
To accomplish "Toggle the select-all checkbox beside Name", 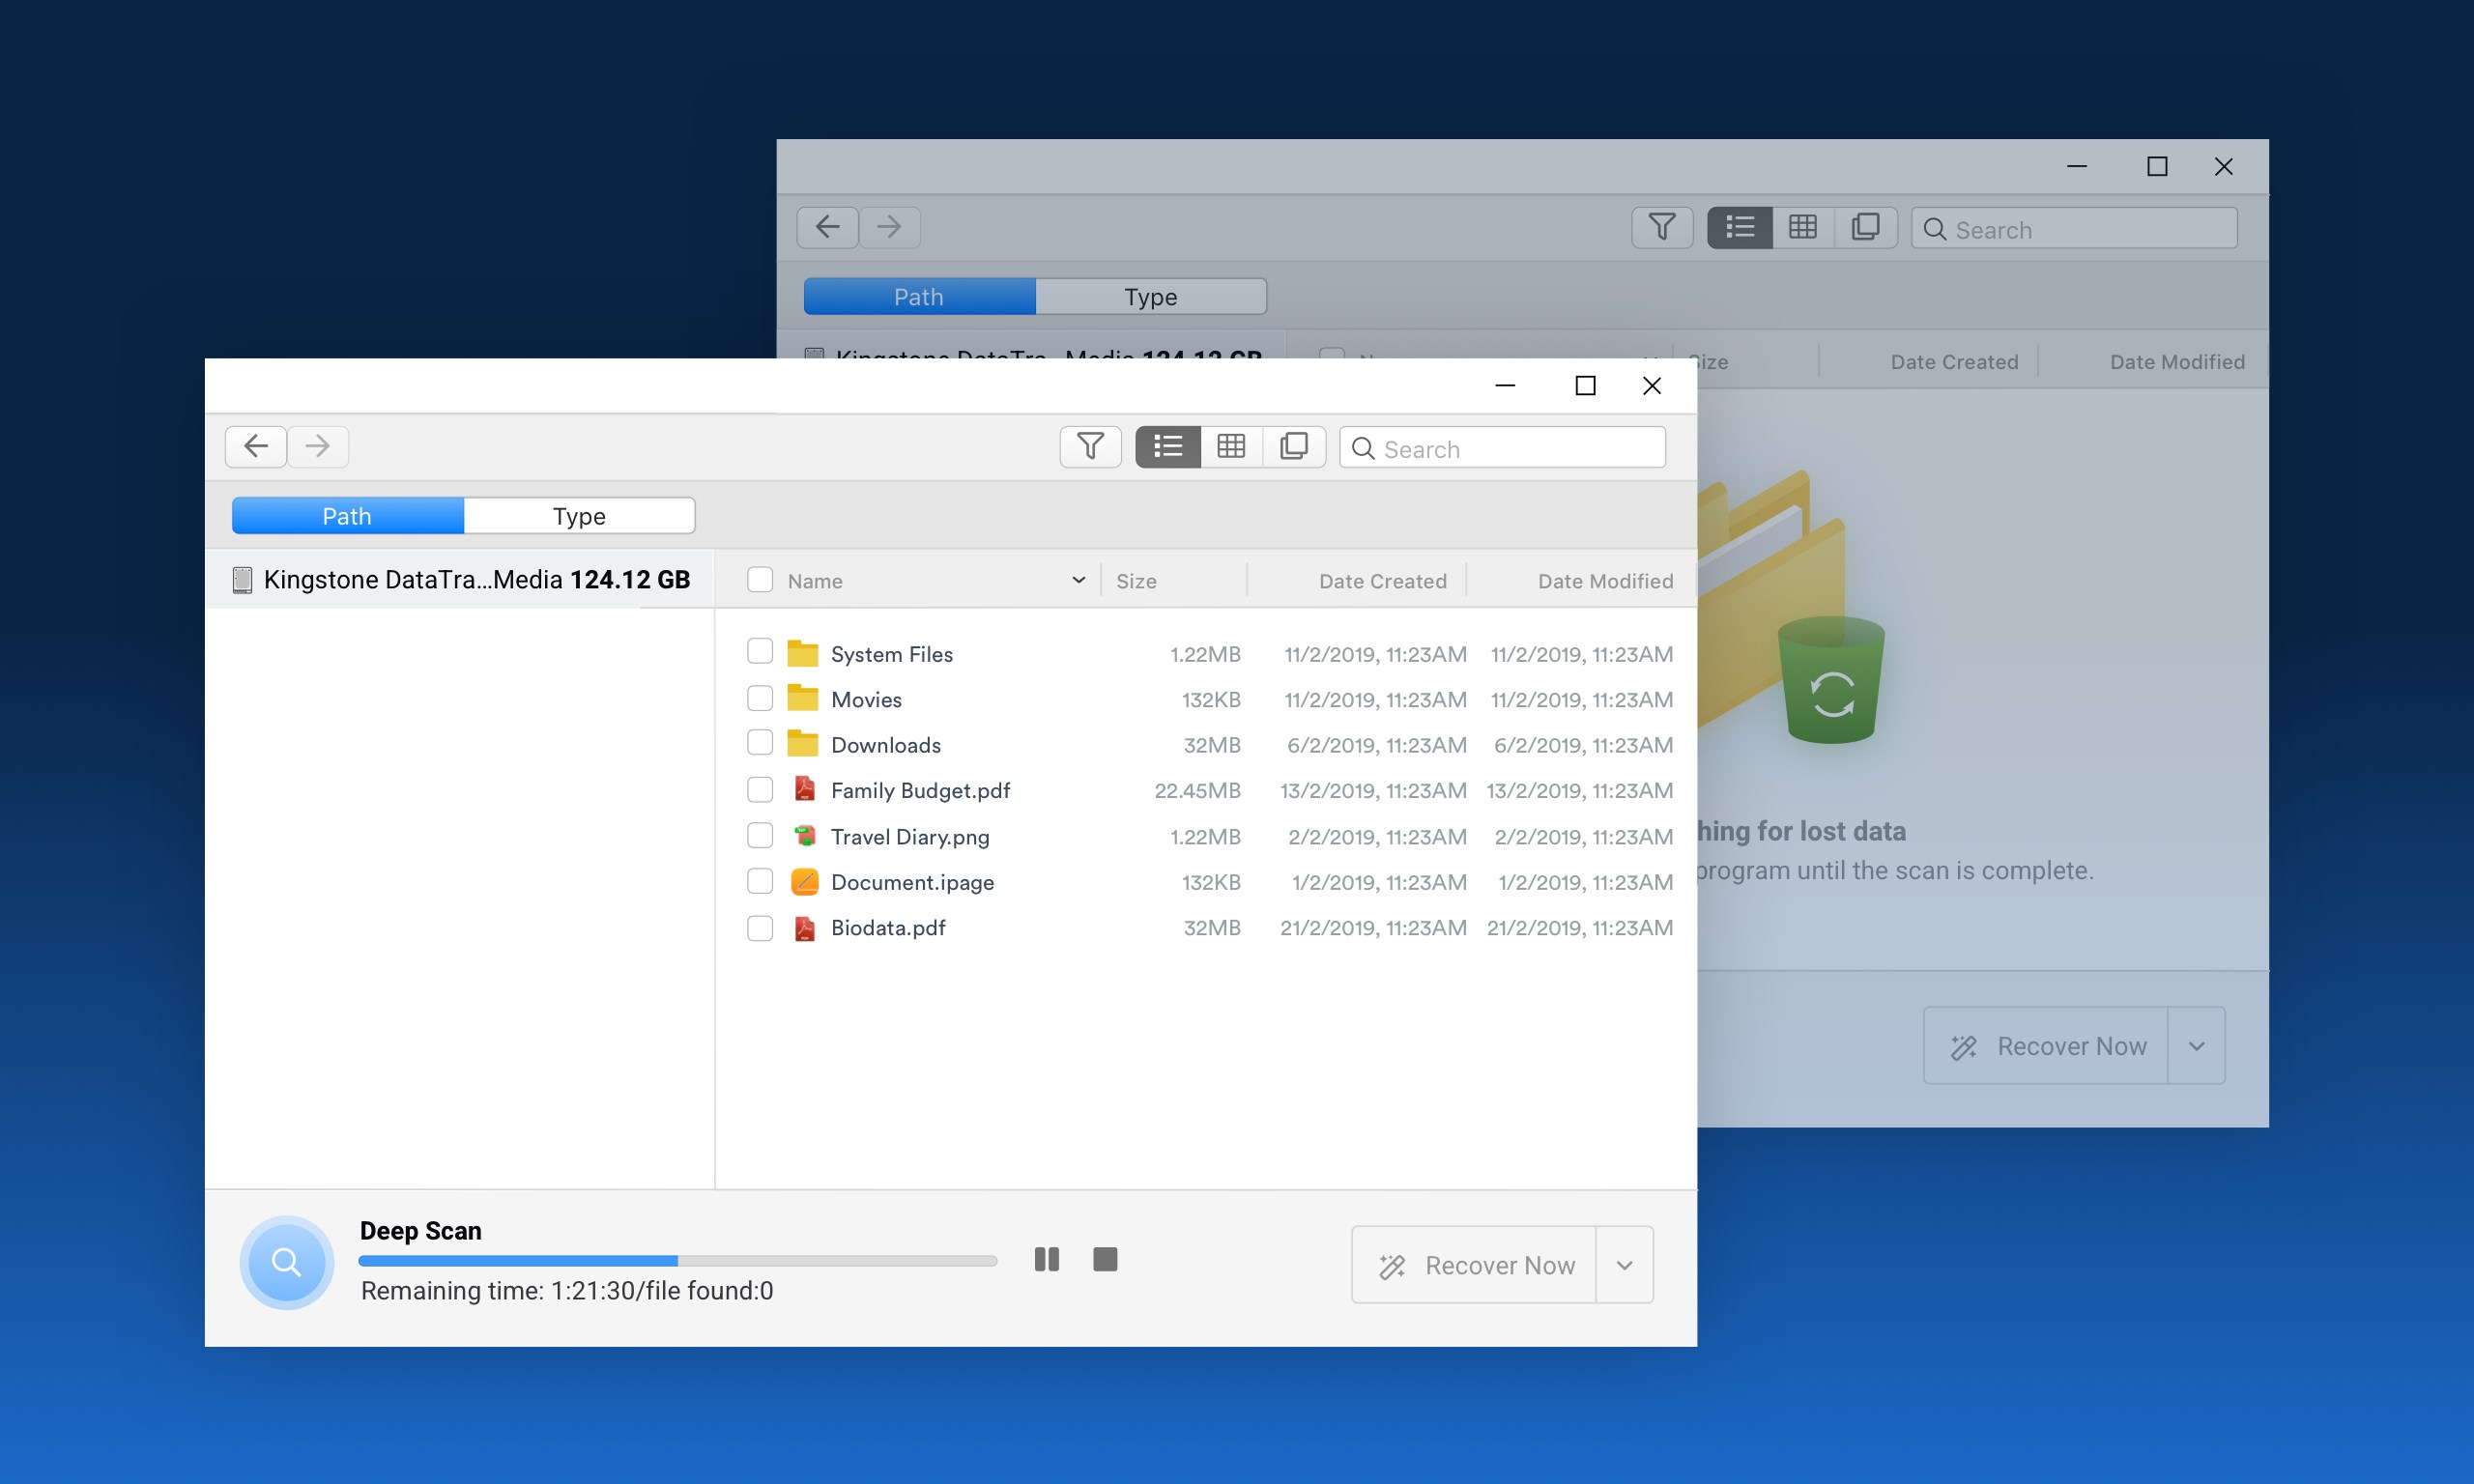I will click(760, 580).
